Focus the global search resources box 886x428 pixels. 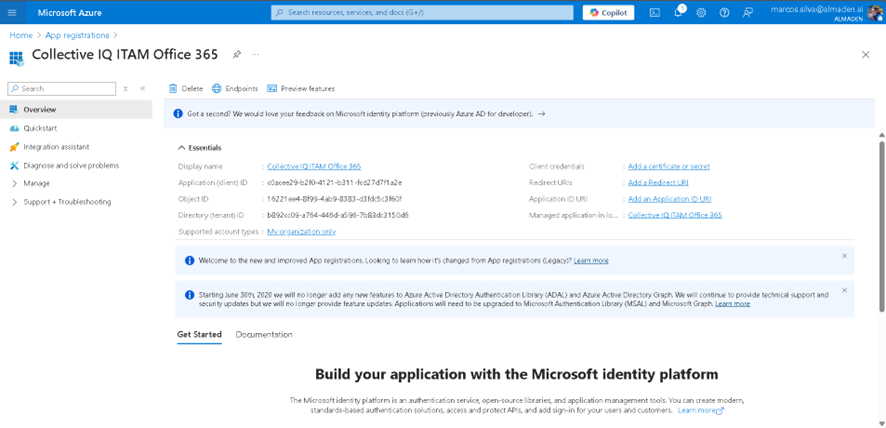(x=422, y=12)
